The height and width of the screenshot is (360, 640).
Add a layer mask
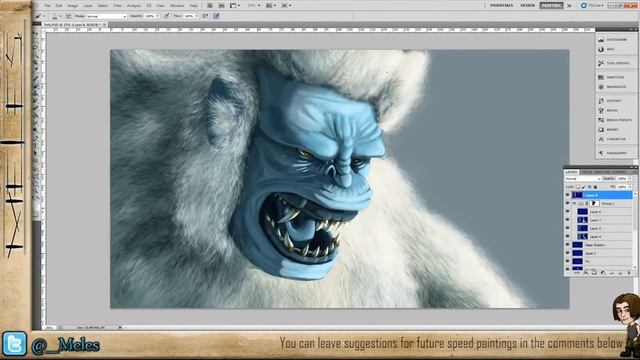pos(594,273)
